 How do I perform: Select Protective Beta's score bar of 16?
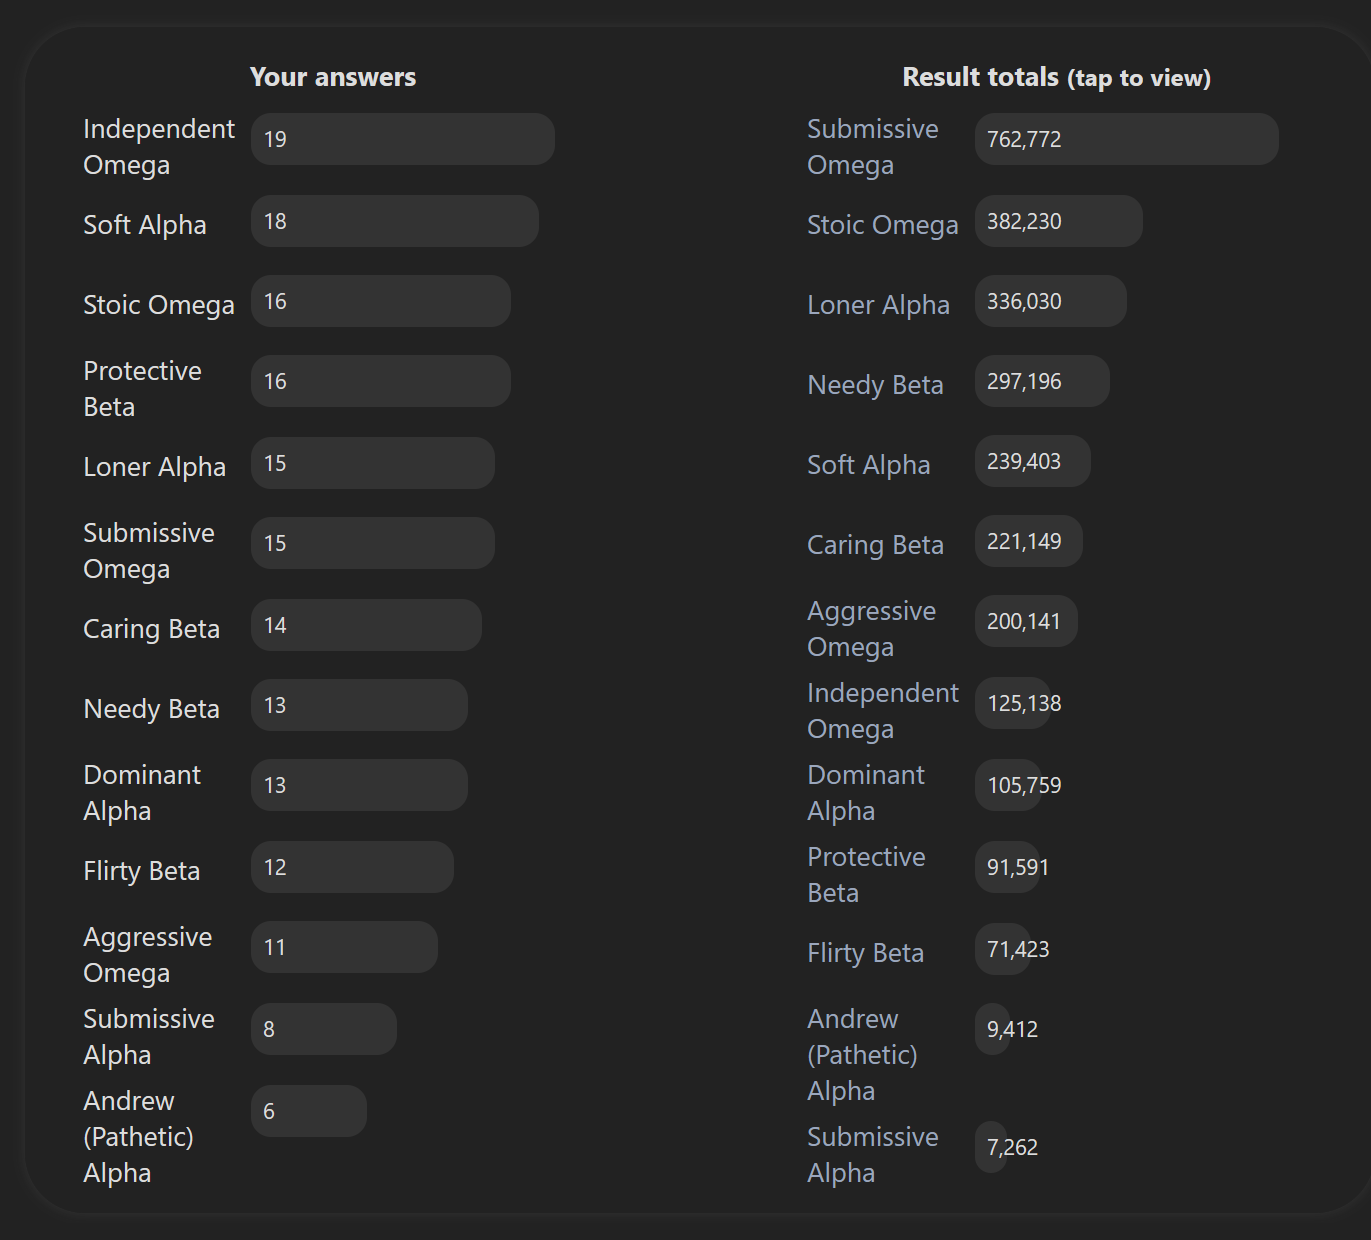(380, 381)
